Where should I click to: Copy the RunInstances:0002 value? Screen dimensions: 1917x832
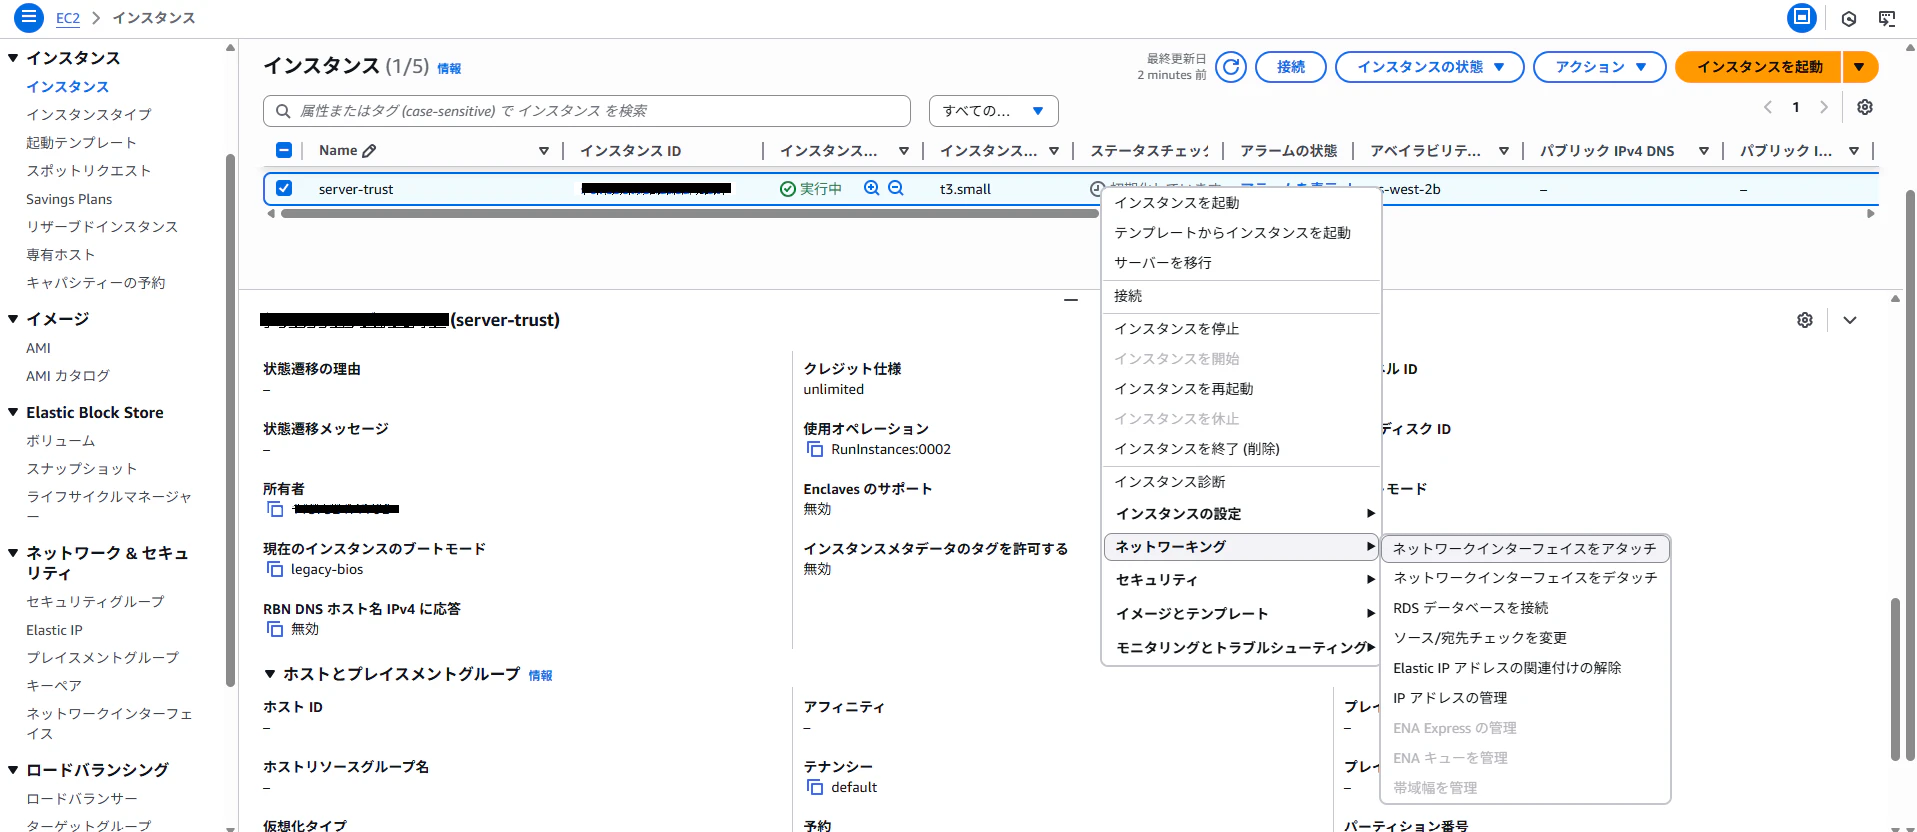point(815,449)
